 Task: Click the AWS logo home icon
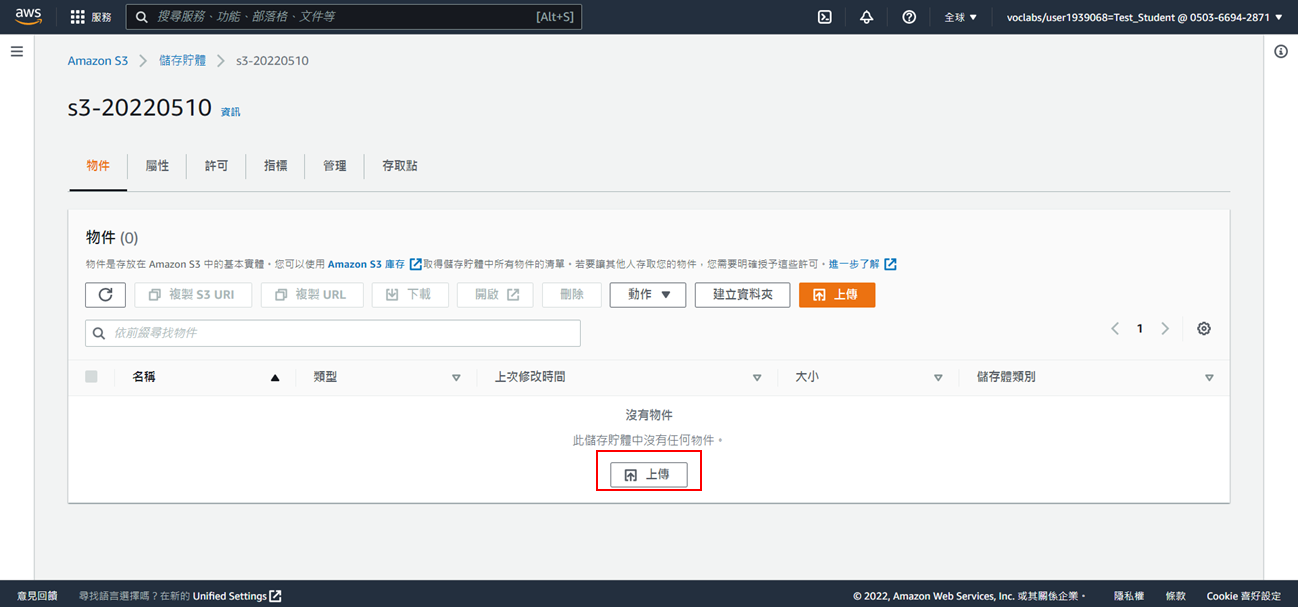[28, 17]
